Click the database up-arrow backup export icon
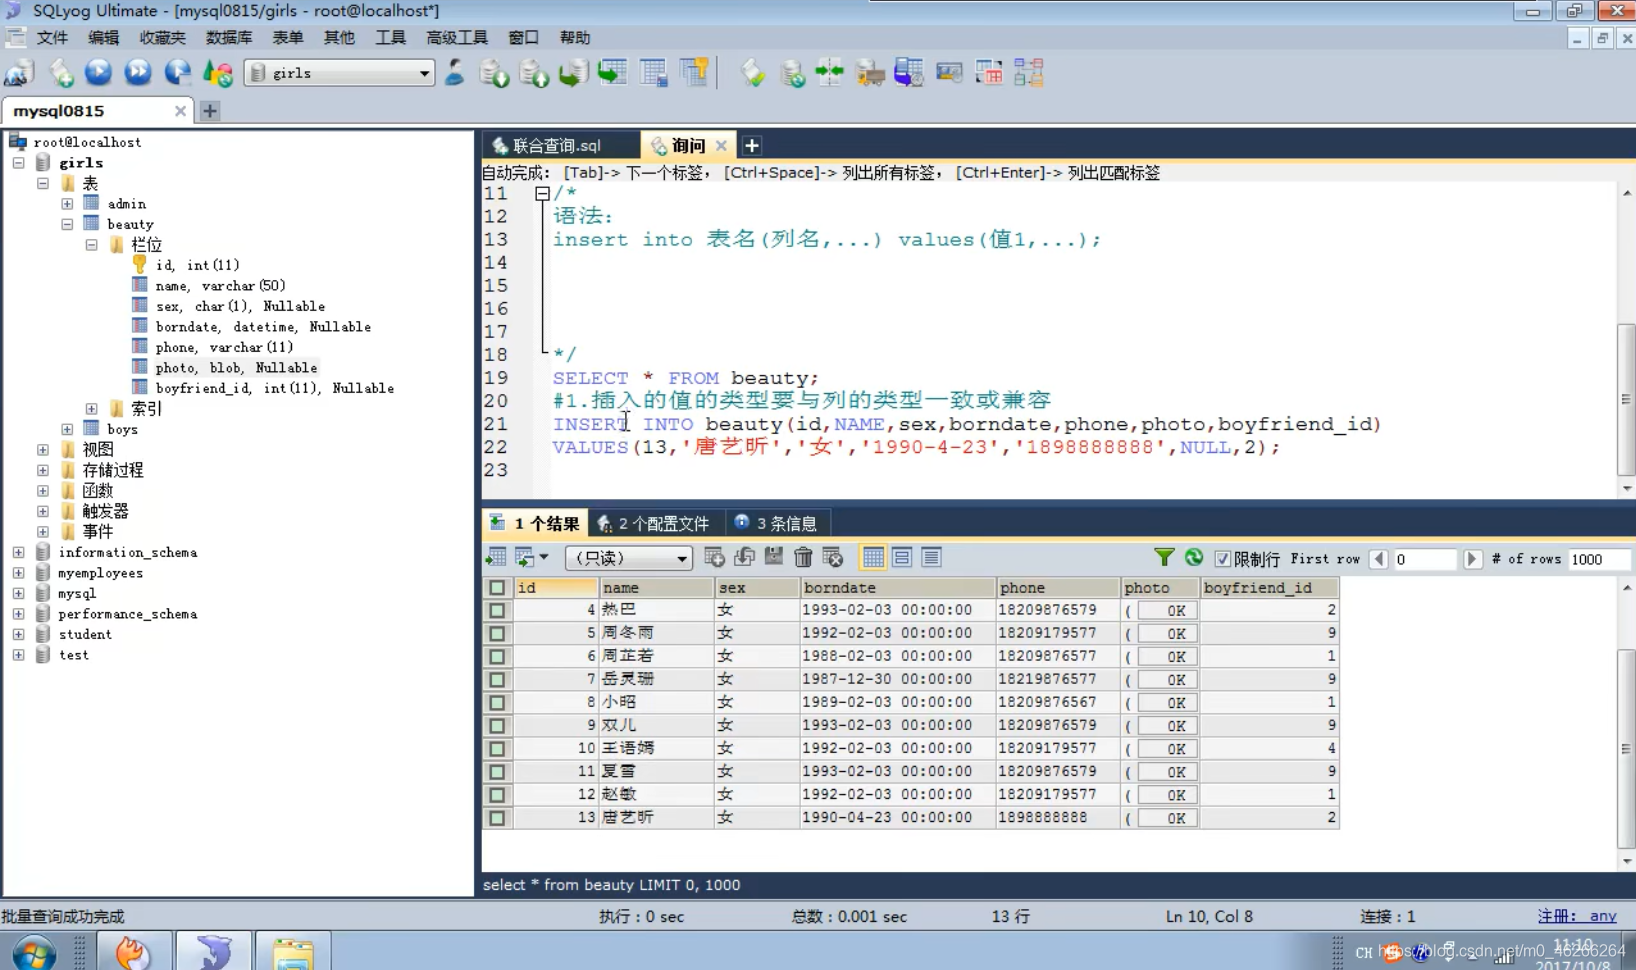The height and width of the screenshot is (970, 1636). click(533, 73)
